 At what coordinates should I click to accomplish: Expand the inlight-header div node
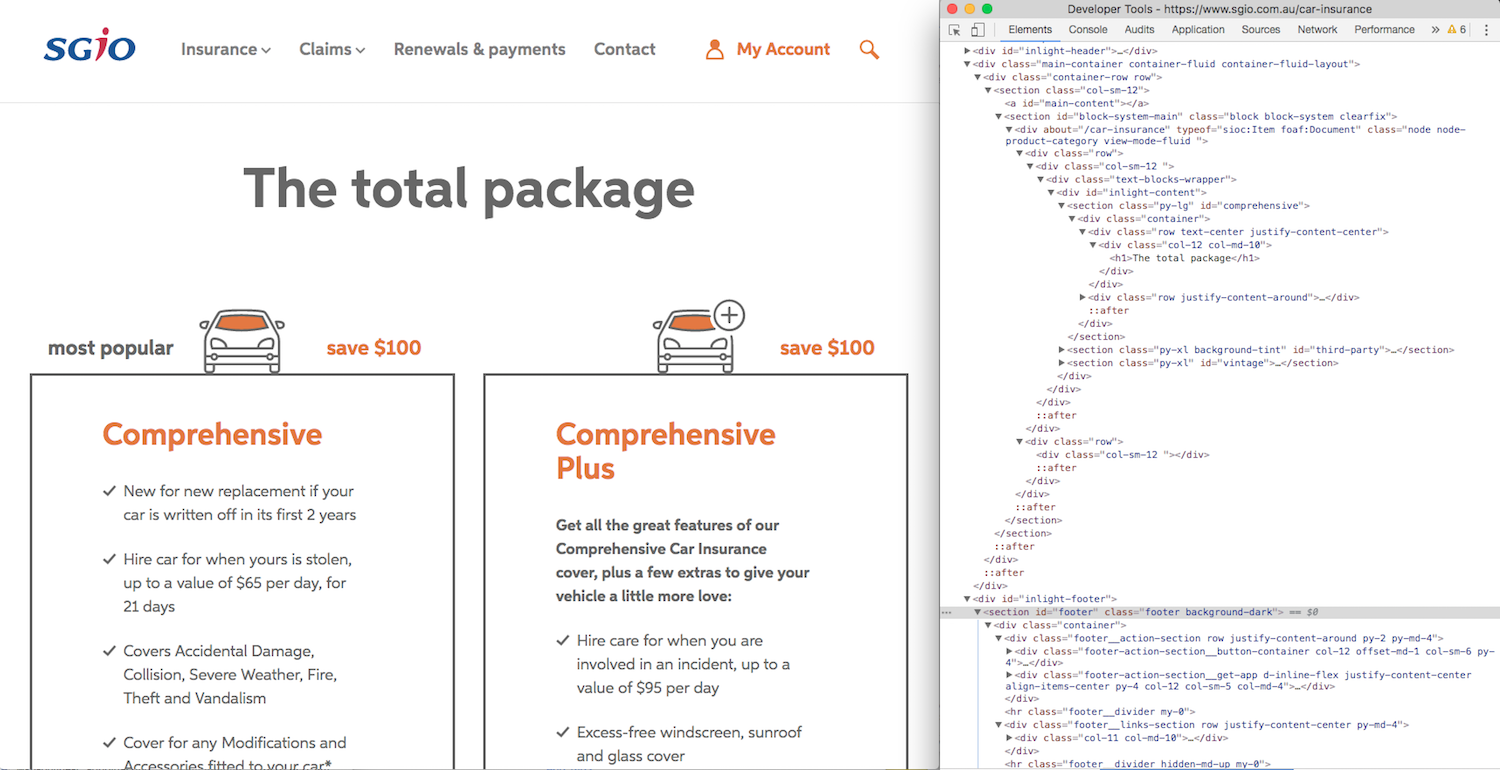click(x=967, y=51)
